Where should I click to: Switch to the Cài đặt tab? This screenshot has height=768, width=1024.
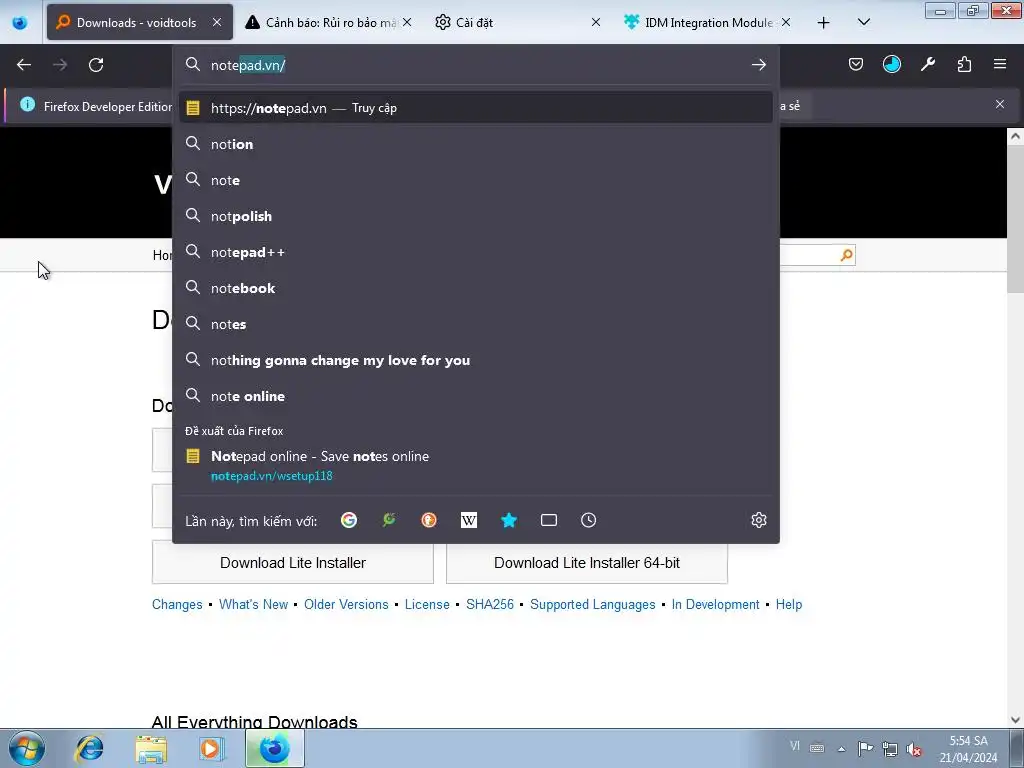pos(516,22)
